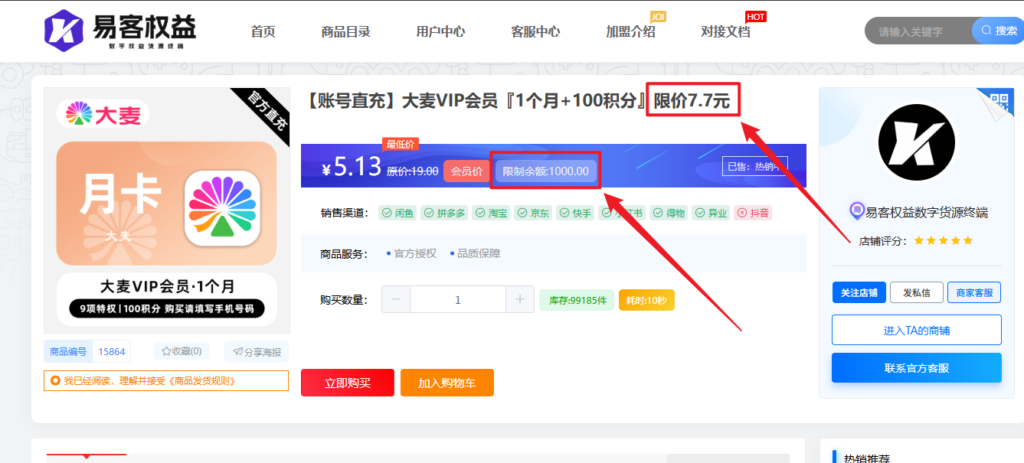The height and width of the screenshot is (463, 1024).
Task: Decrease purchase quantity with minus button
Action: coord(396,300)
